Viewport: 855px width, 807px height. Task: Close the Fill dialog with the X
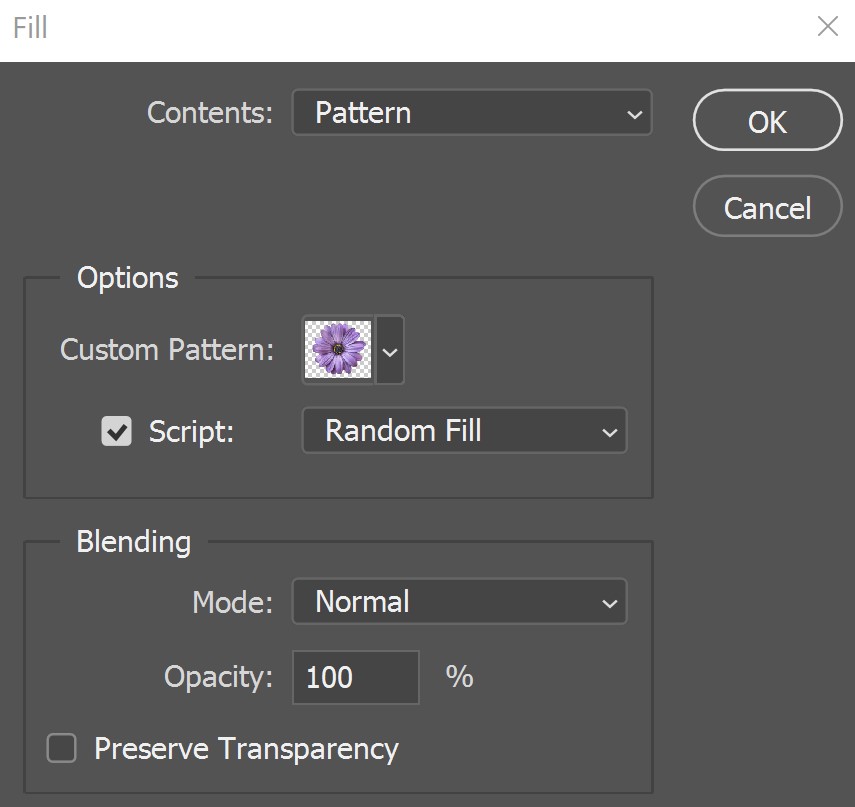(x=828, y=26)
